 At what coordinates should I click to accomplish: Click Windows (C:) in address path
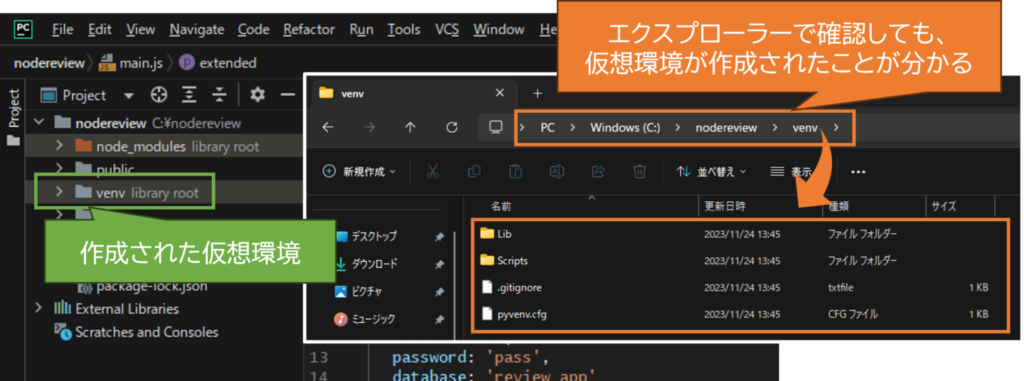tap(625, 127)
